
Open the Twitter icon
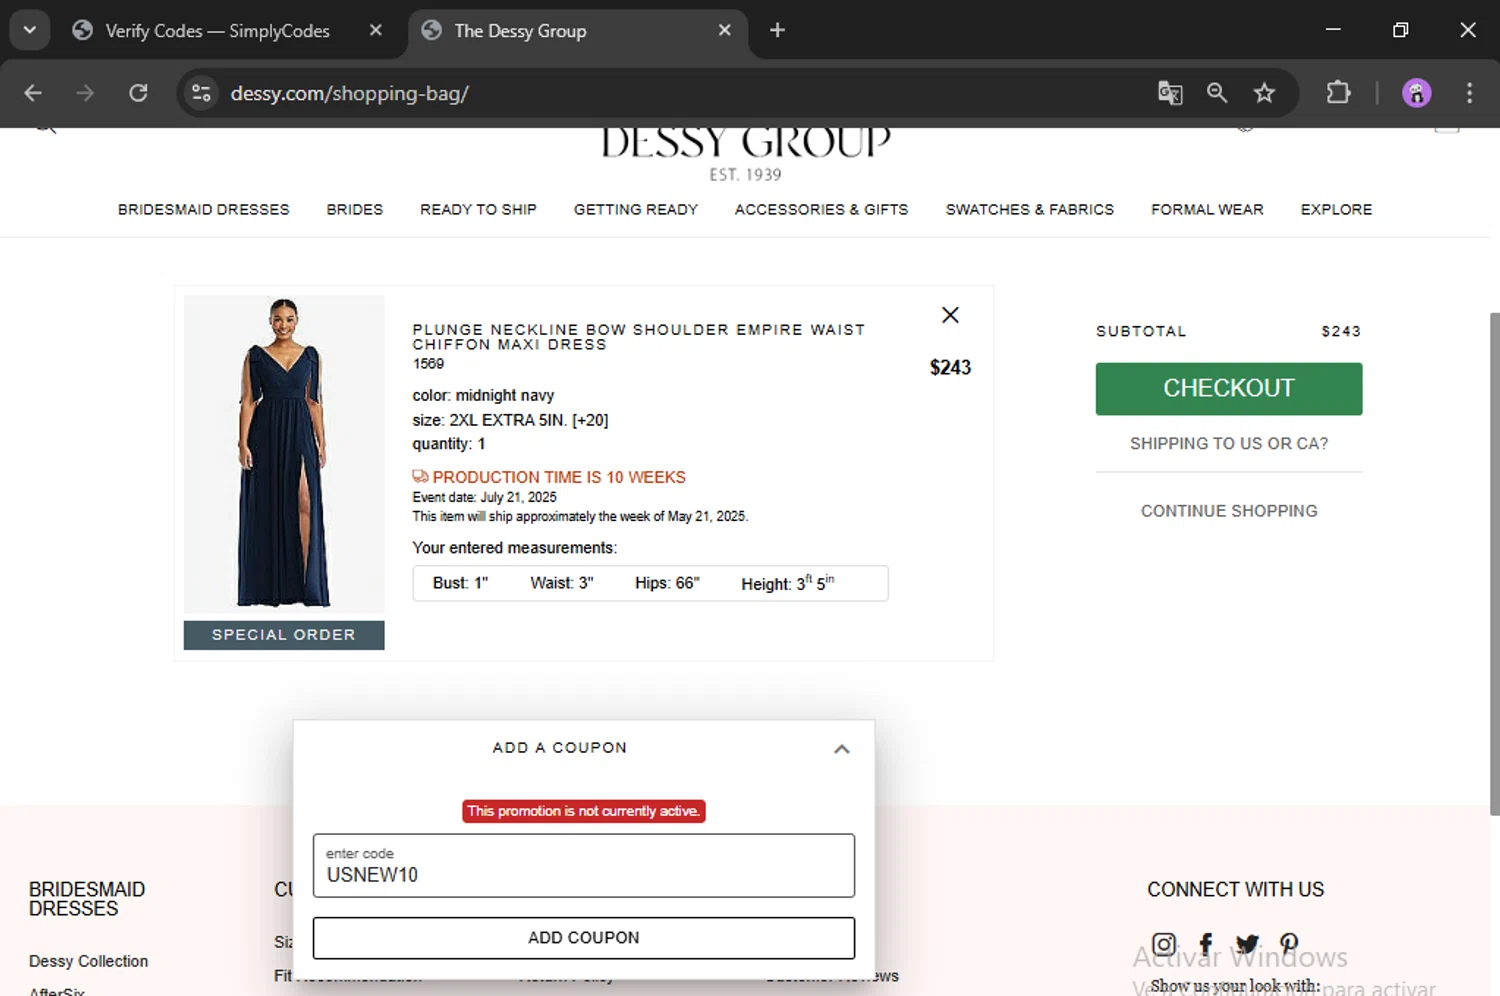point(1247,944)
